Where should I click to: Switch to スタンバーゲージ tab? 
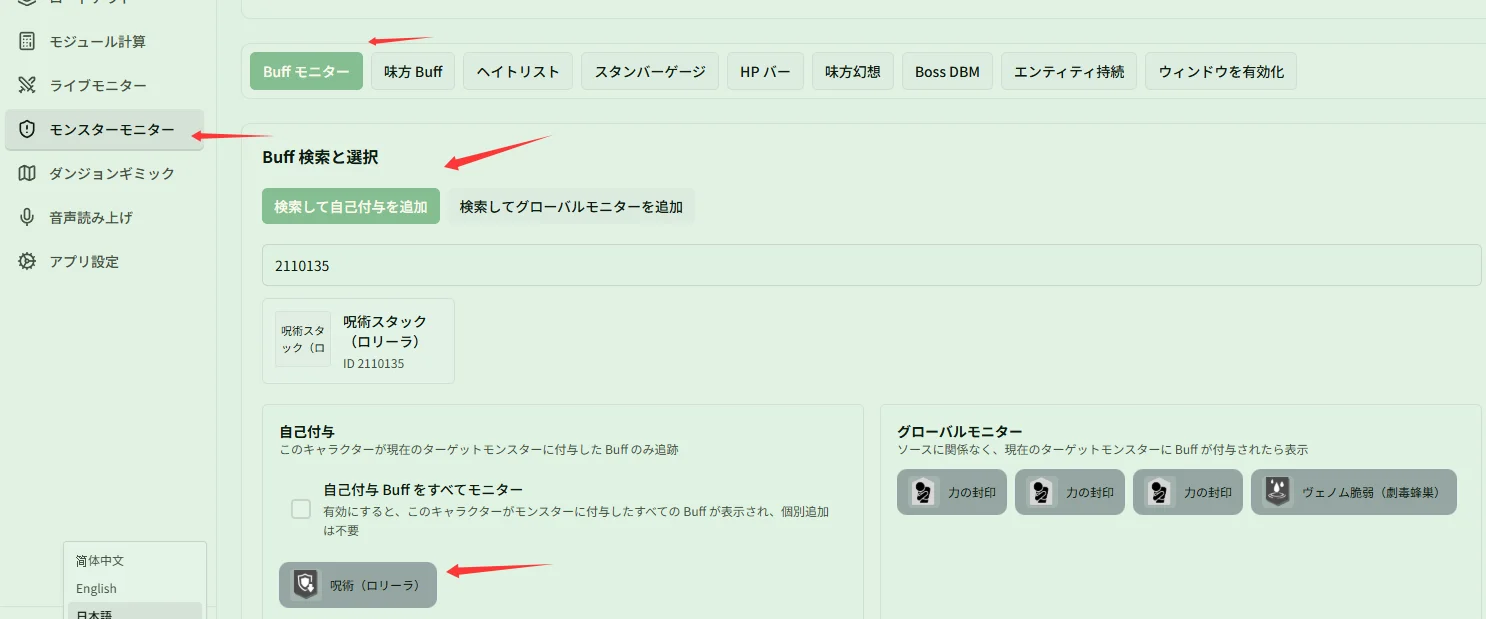point(650,72)
